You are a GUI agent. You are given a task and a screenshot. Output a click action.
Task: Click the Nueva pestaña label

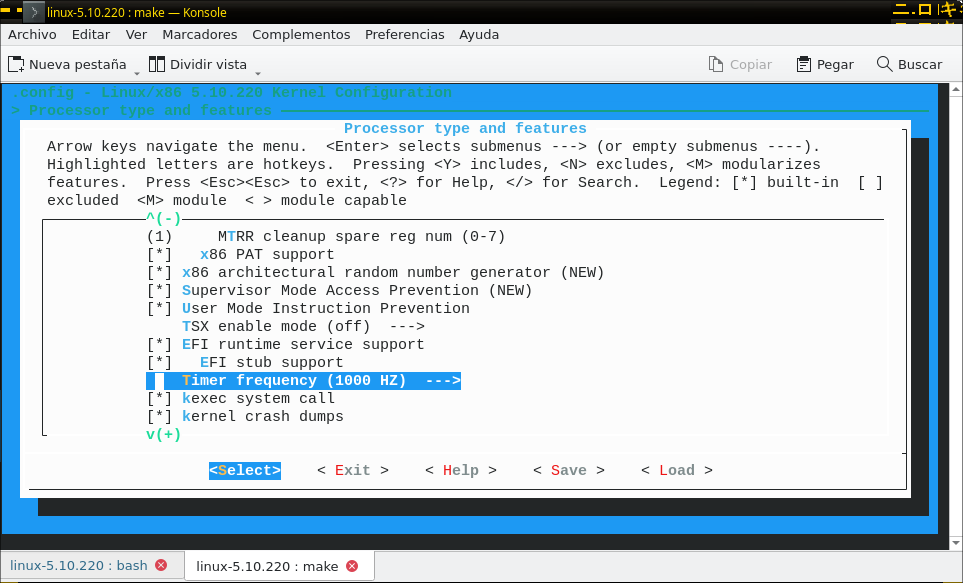(77, 65)
